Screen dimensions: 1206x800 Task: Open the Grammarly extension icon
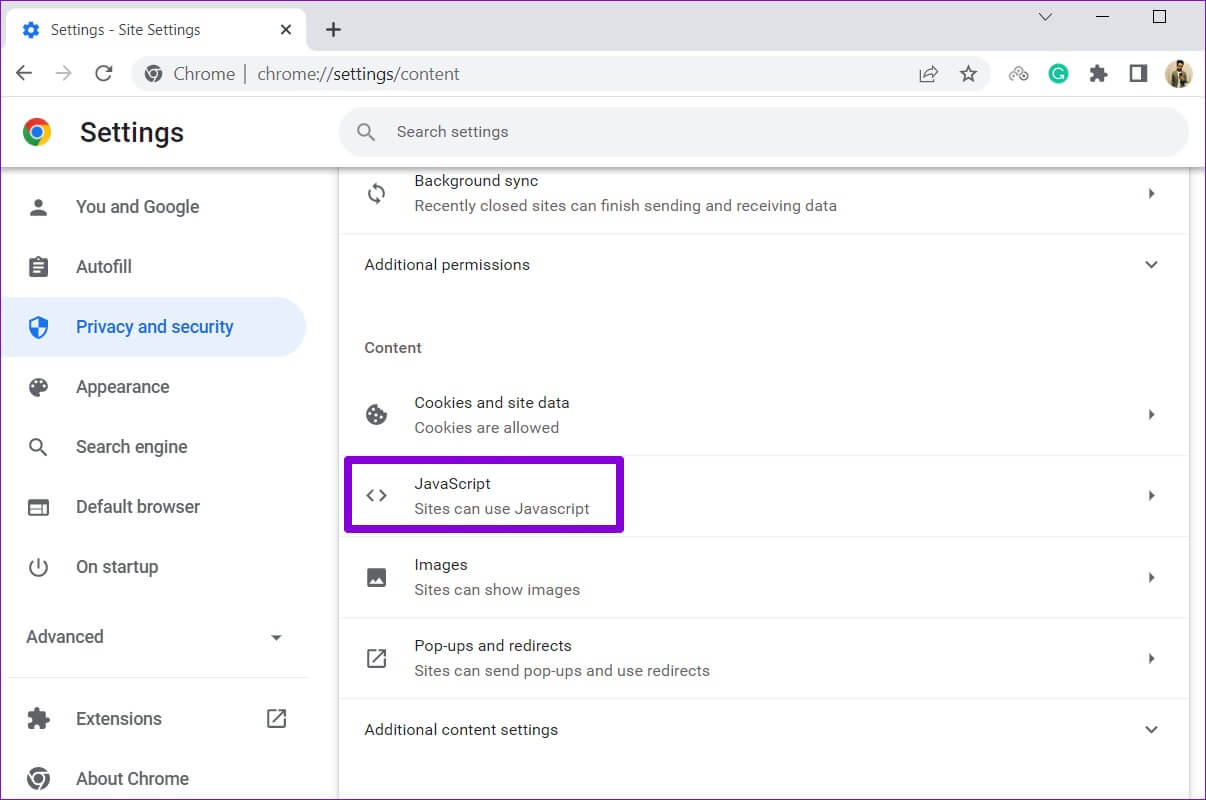tap(1058, 74)
